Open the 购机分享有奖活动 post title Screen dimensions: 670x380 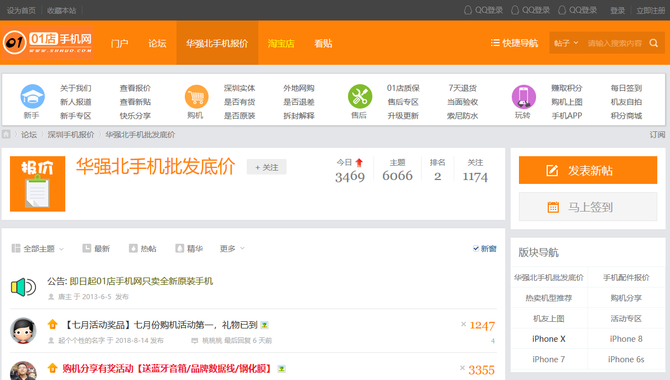click(168, 368)
